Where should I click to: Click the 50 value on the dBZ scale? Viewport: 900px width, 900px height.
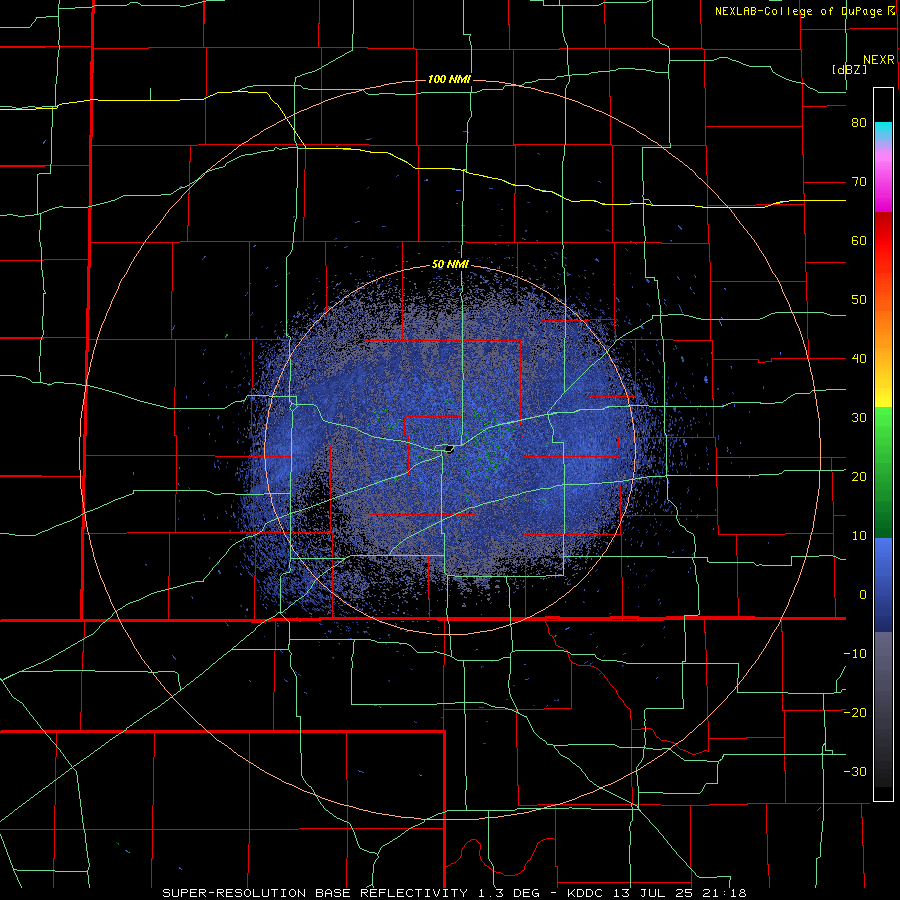coord(859,300)
